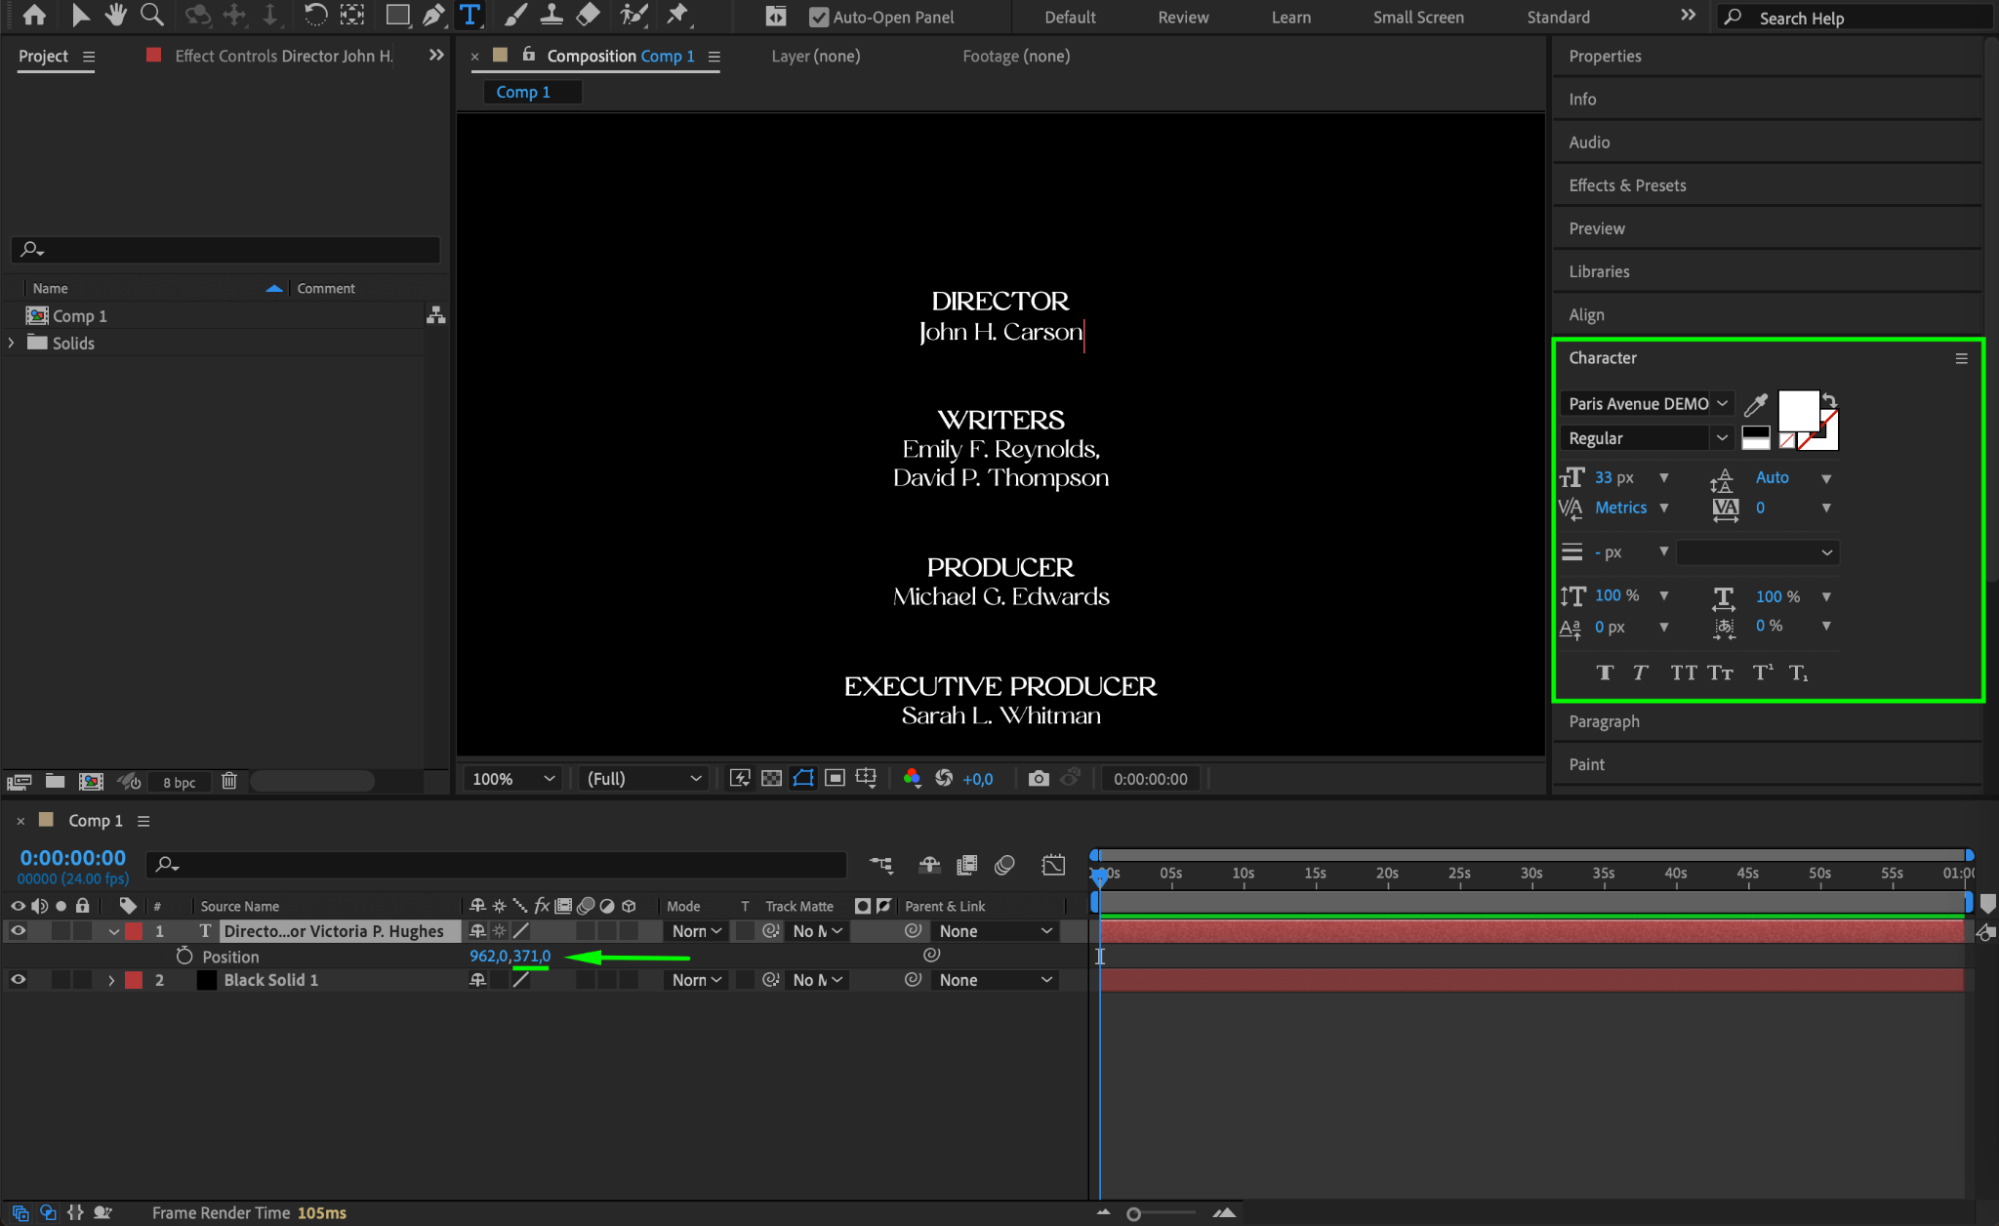Open the 100% magnification dropdown
Image resolution: width=1999 pixels, height=1226 pixels.
pos(512,778)
